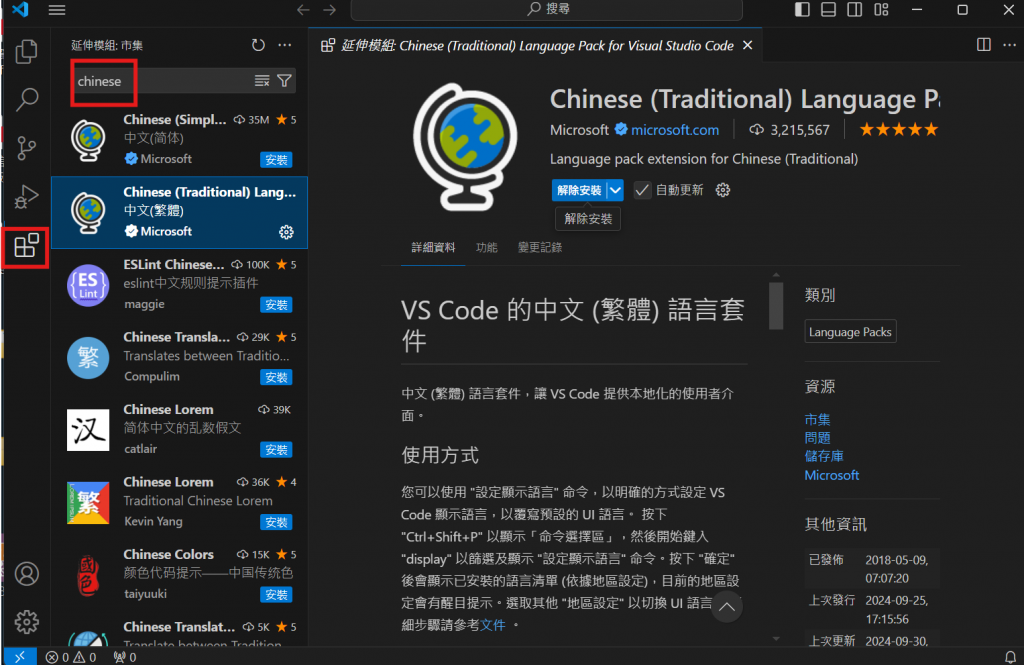Select the Chinese (Simplified) extension list item

(x=180, y=140)
